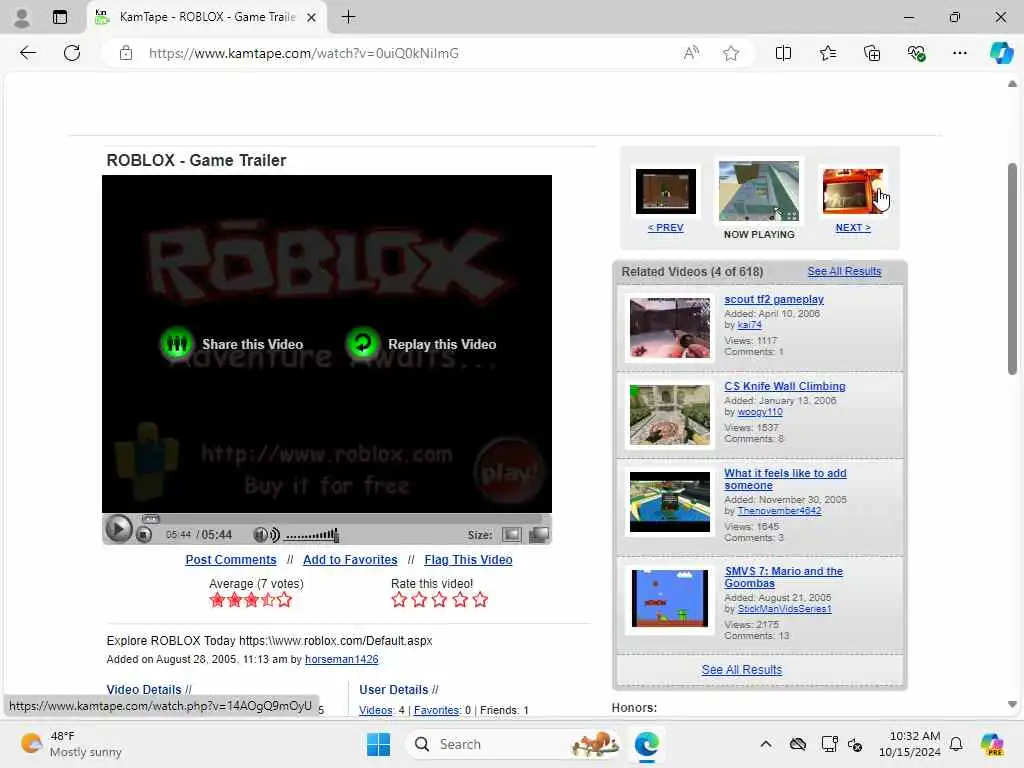Open the Settings and more menu
1024x768 pixels.
[959, 53]
